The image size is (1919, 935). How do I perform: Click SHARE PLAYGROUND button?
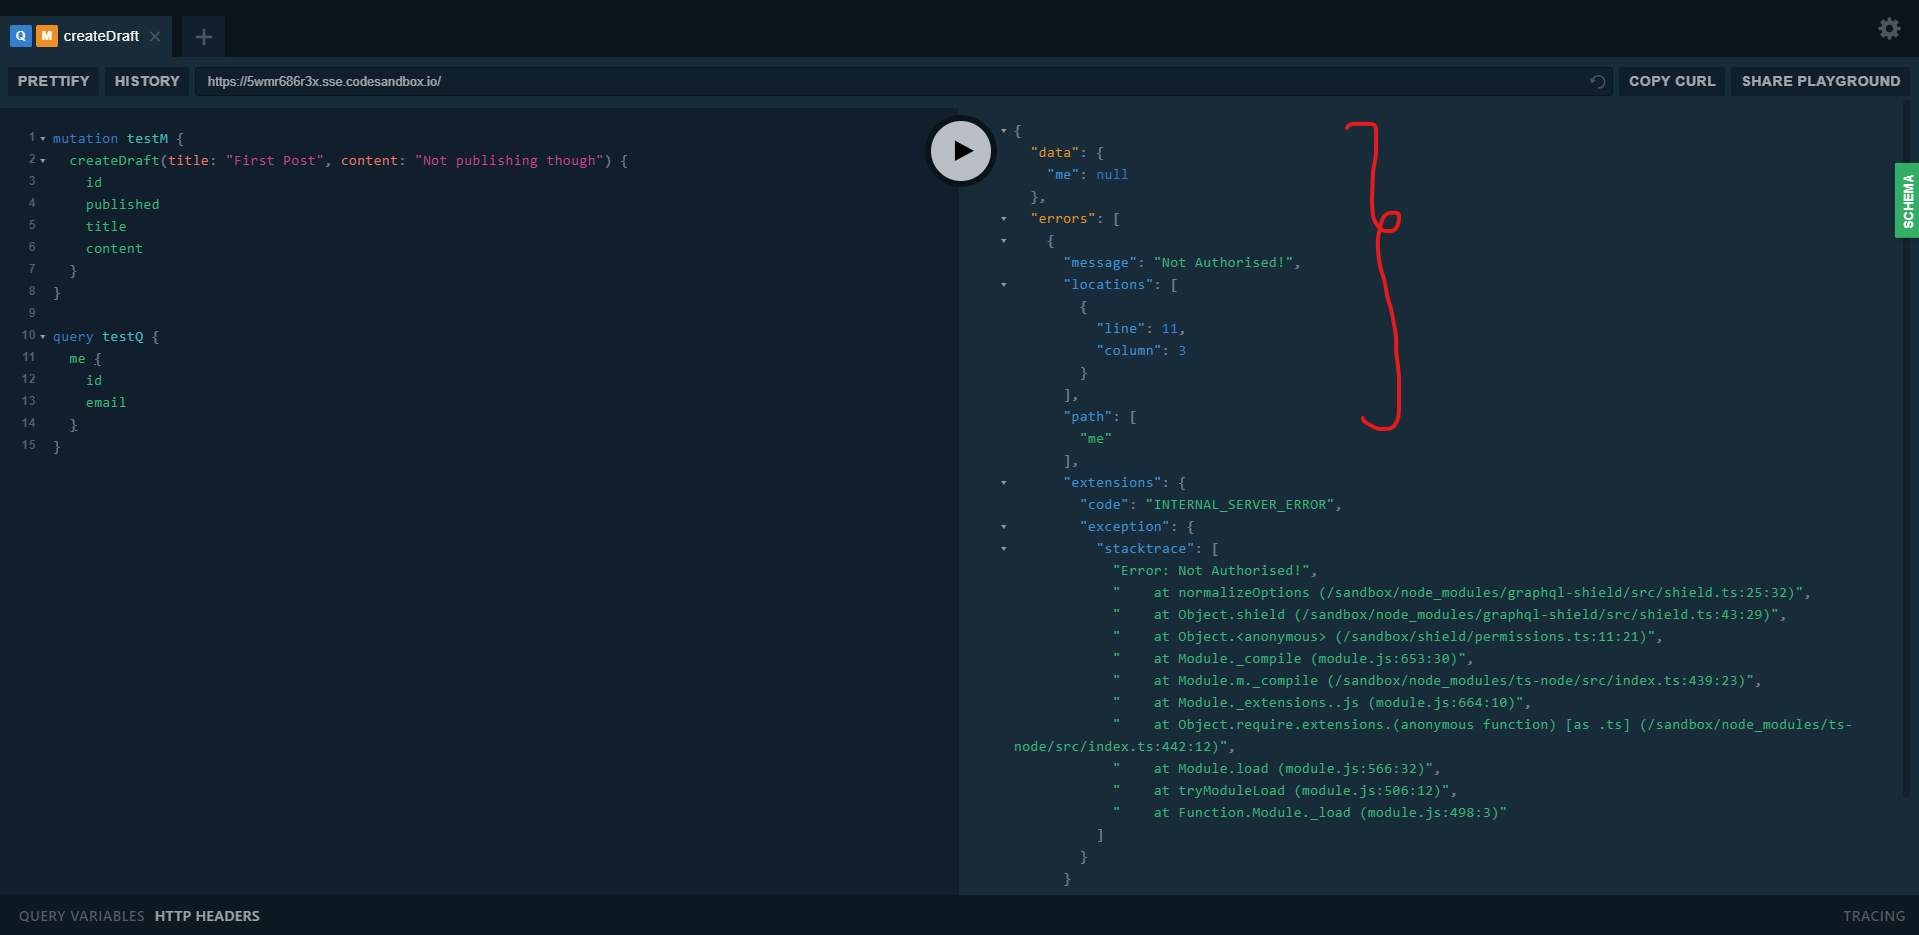coord(1821,81)
